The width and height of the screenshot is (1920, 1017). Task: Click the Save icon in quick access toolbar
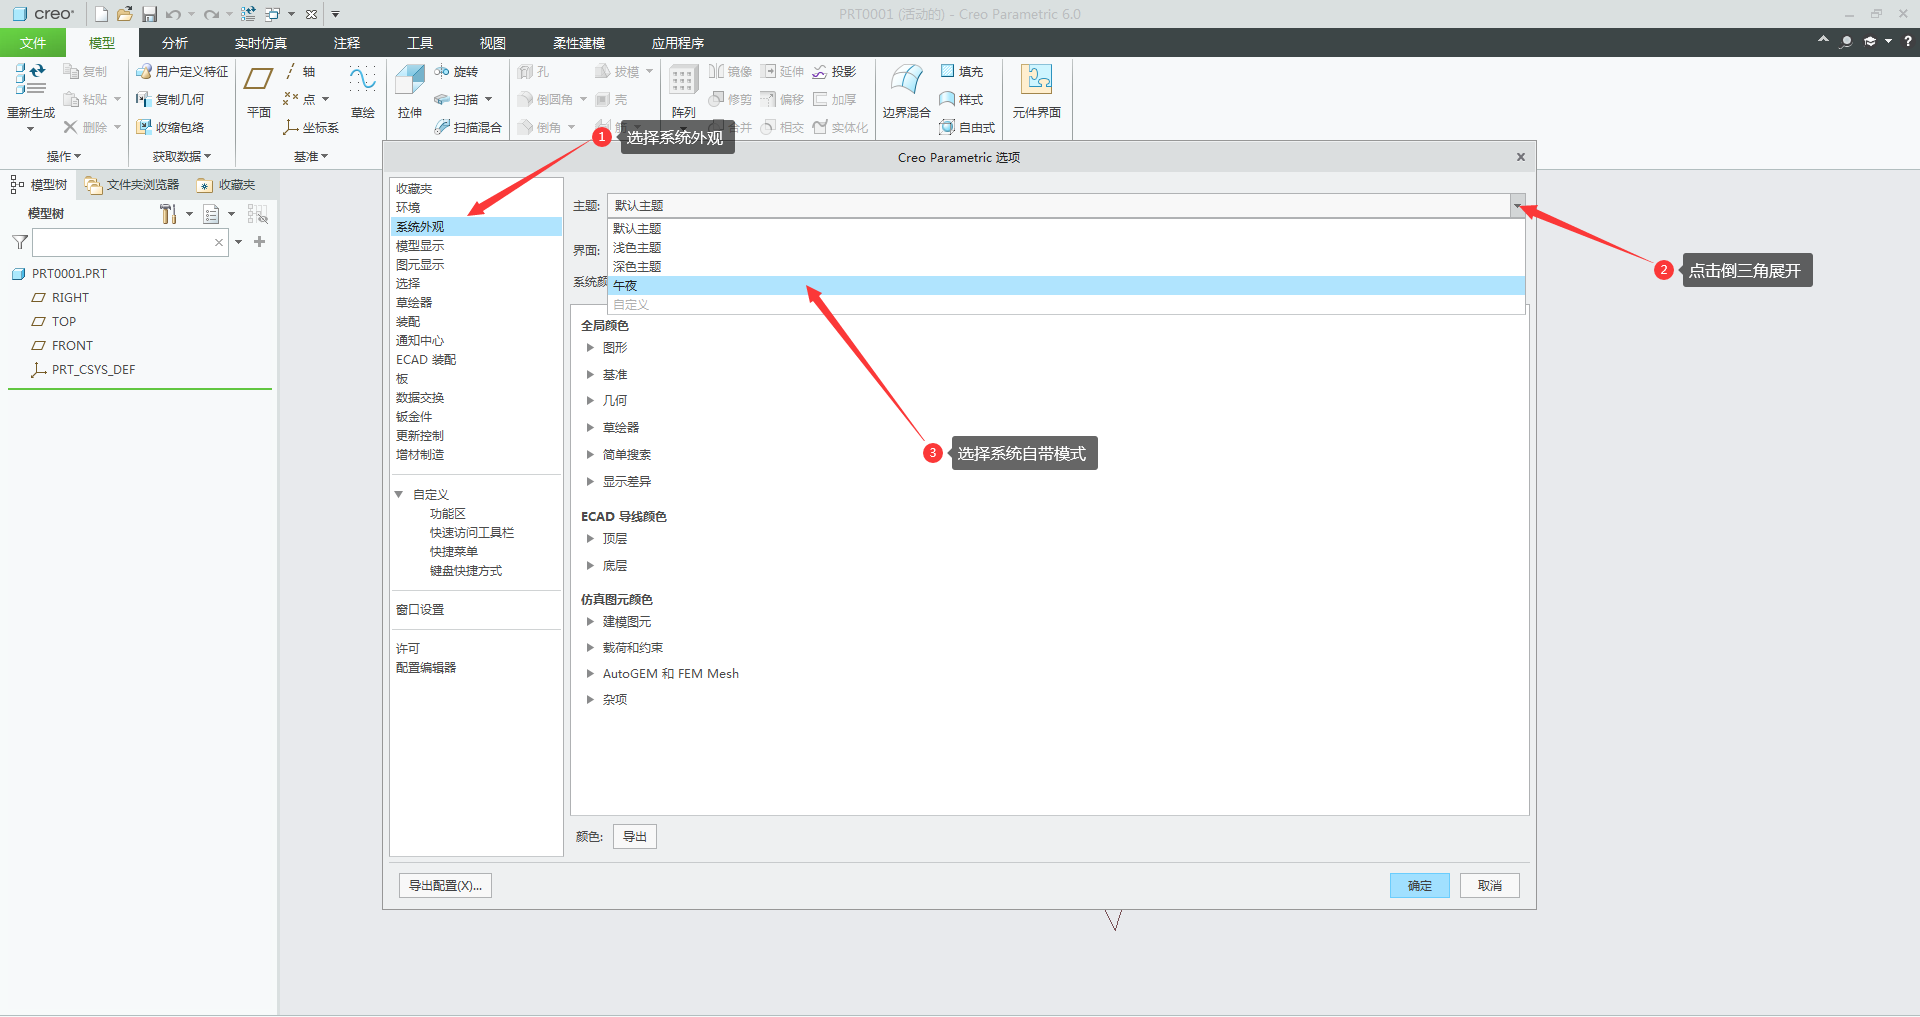[x=149, y=14]
